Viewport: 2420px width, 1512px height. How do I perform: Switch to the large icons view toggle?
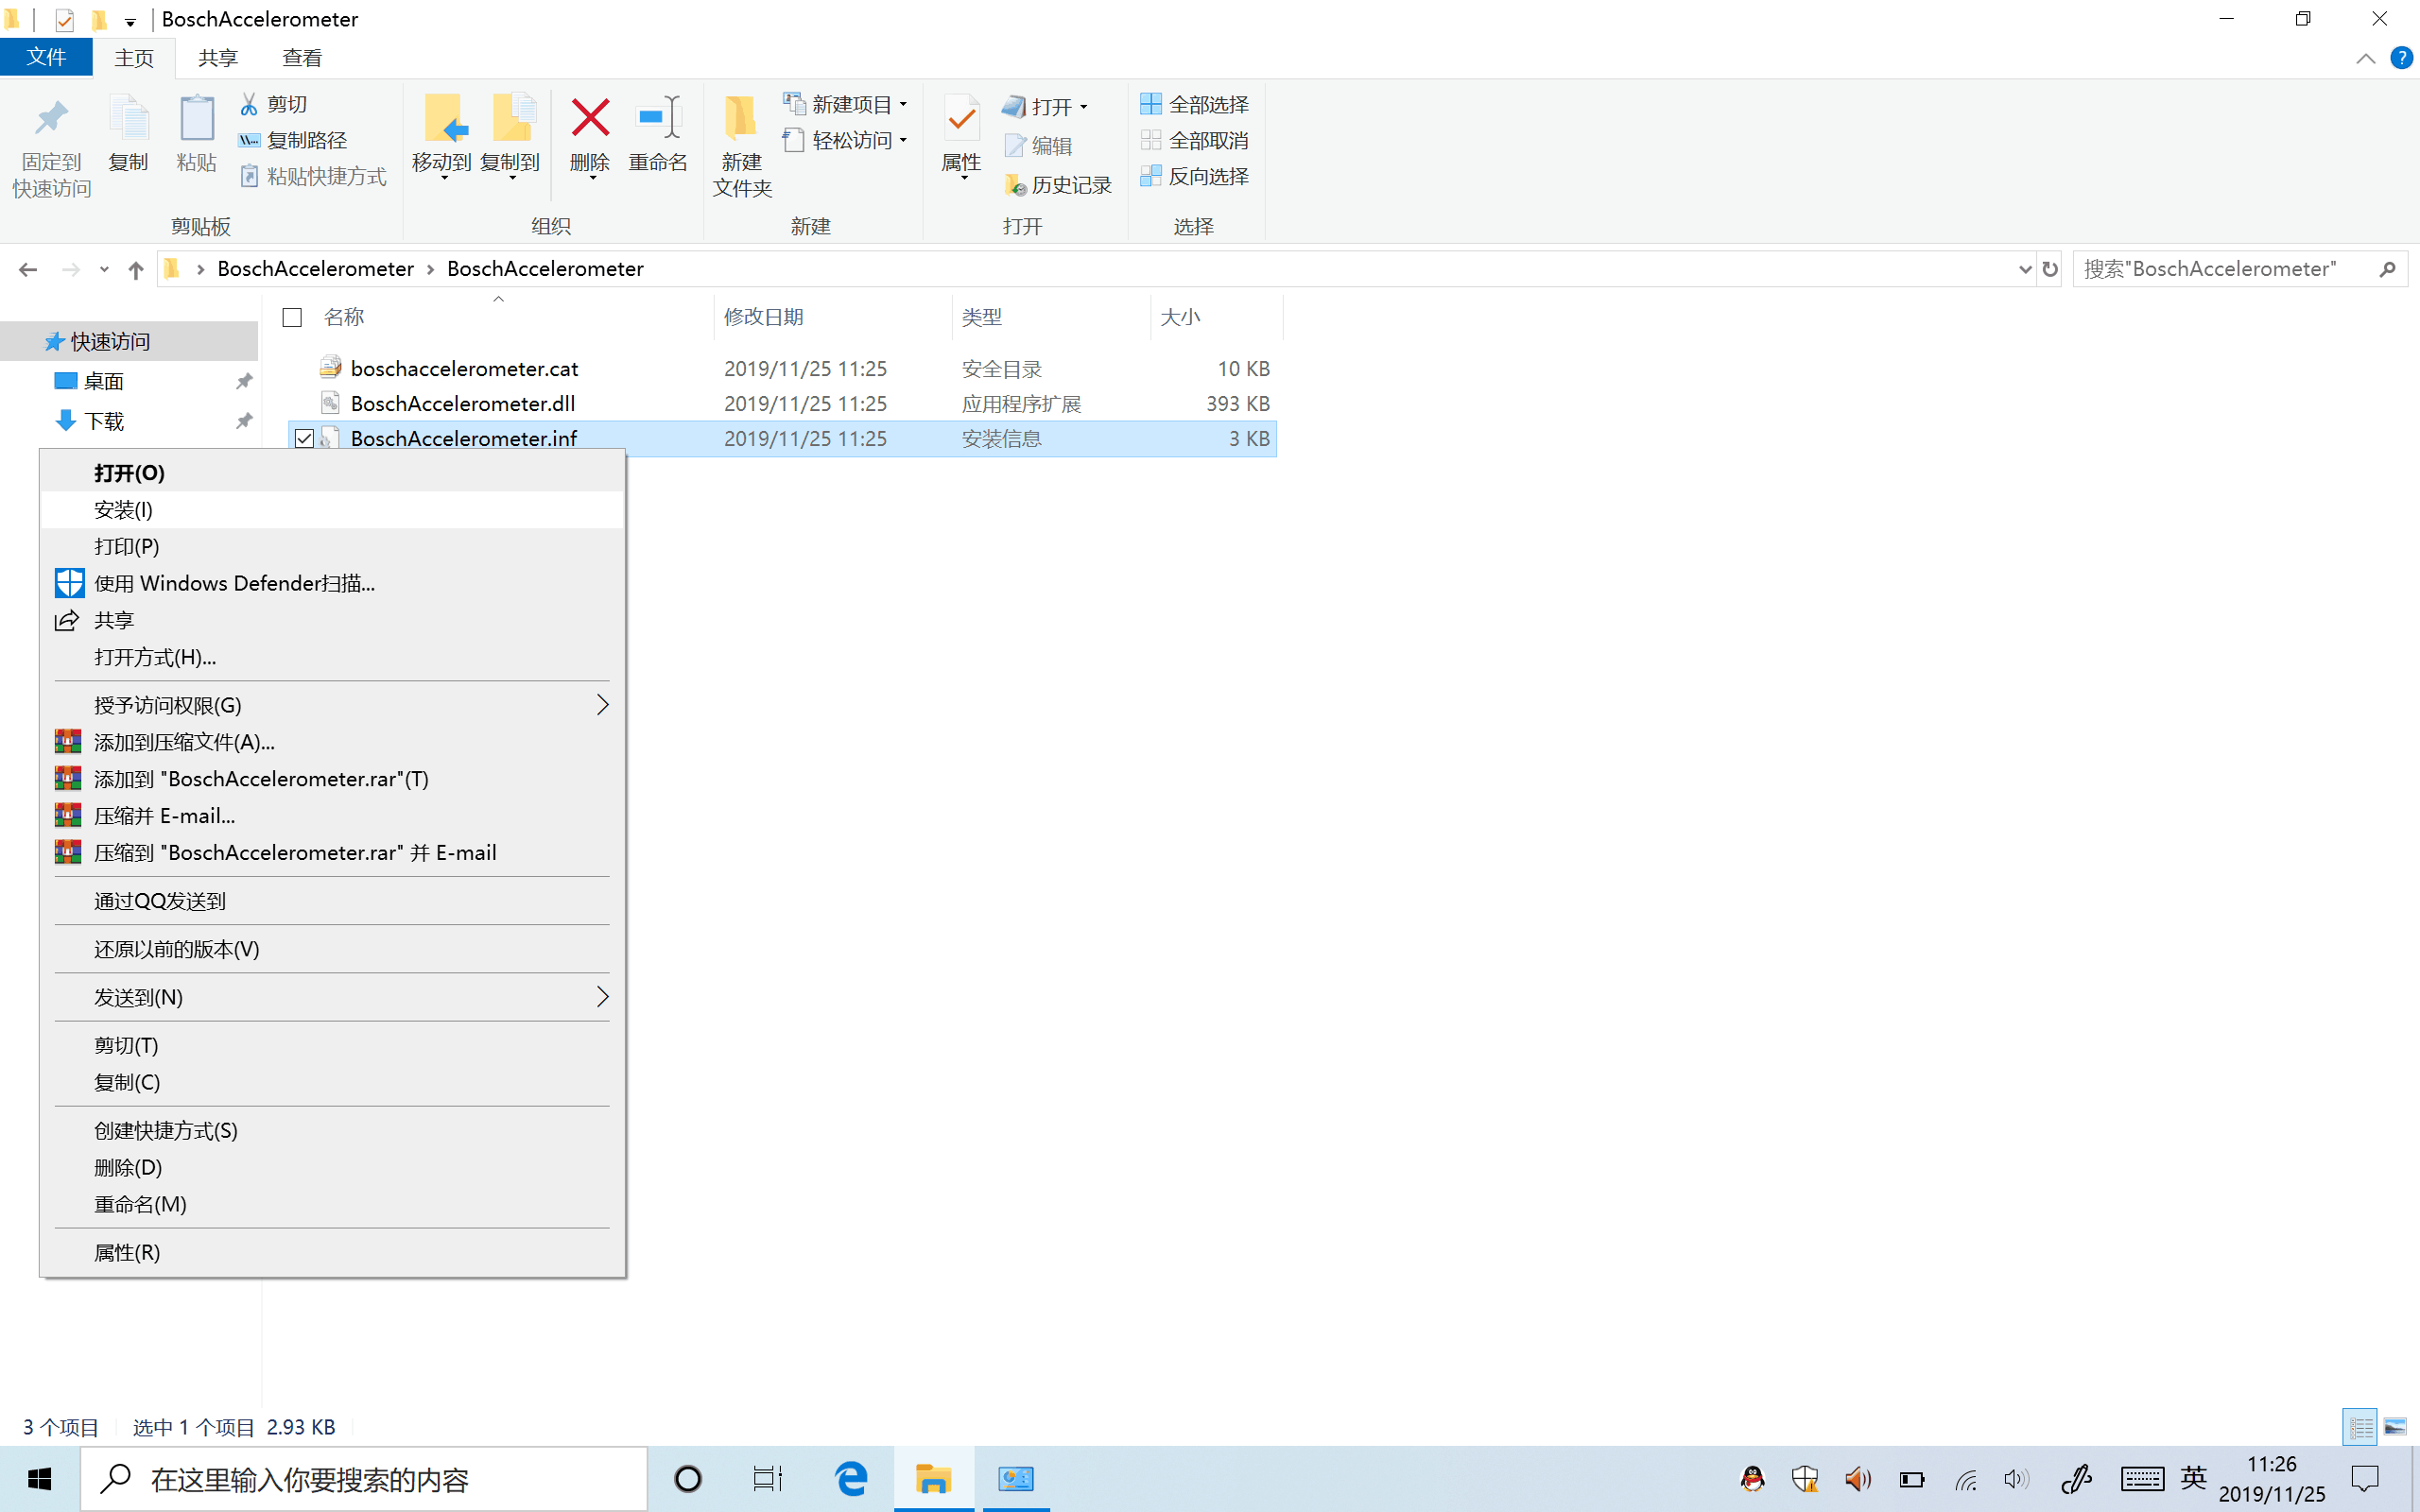[x=2394, y=1427]
